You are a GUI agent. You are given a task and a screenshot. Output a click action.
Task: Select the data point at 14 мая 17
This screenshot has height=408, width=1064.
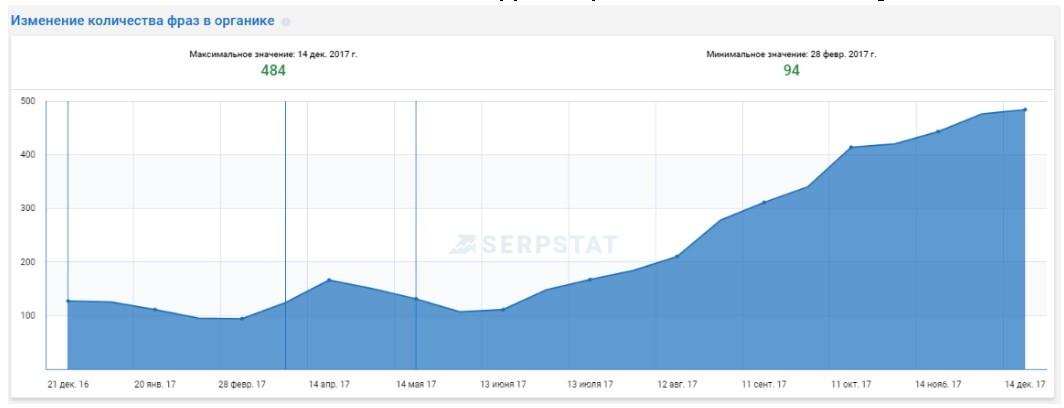[x=416, y=298]
